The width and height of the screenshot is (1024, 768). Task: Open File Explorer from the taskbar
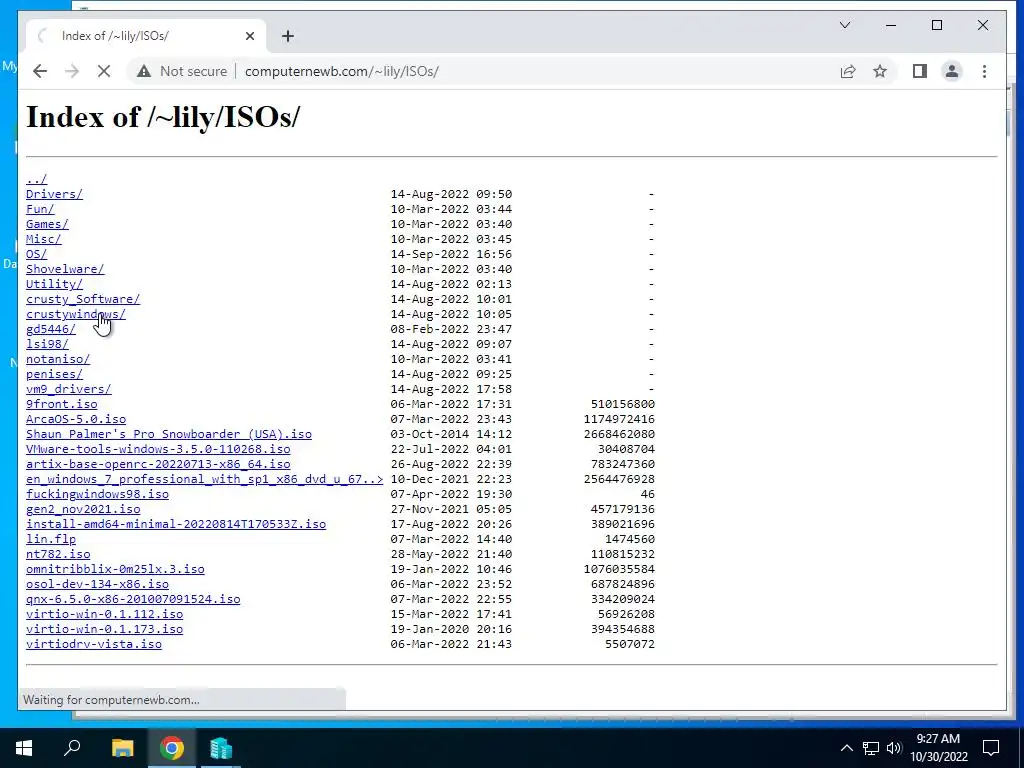pos(122,748)
